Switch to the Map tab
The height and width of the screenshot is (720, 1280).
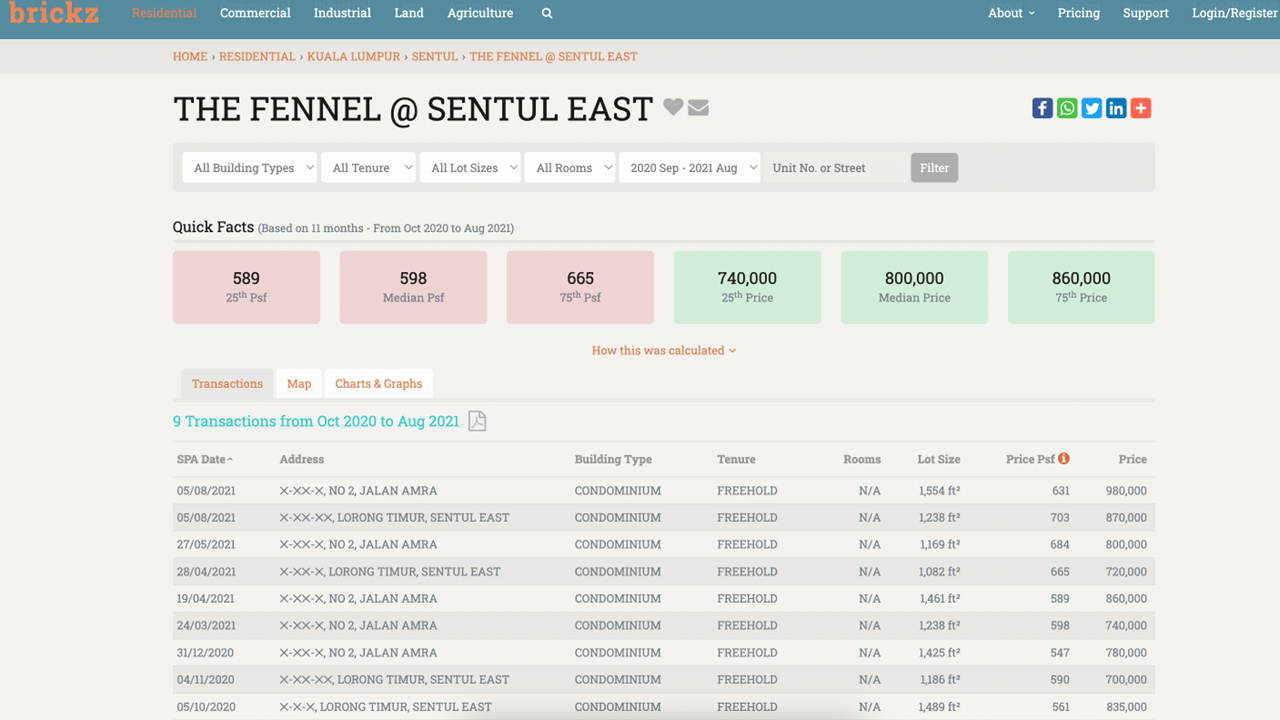click(x=299, y=384)
